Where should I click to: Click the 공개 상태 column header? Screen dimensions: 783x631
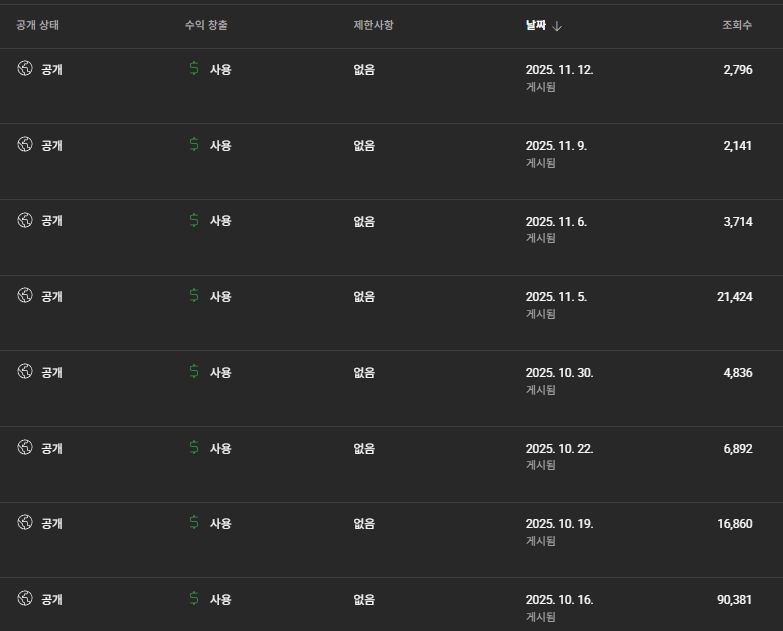38,25
